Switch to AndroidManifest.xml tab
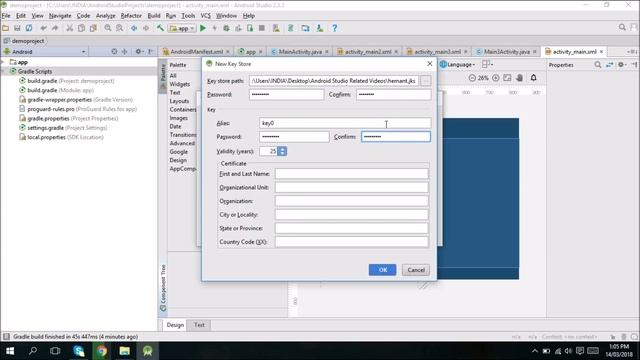Image resolution: width=640 pixels, height=360 pixels. pyautogui.click(x=196, y=52)
